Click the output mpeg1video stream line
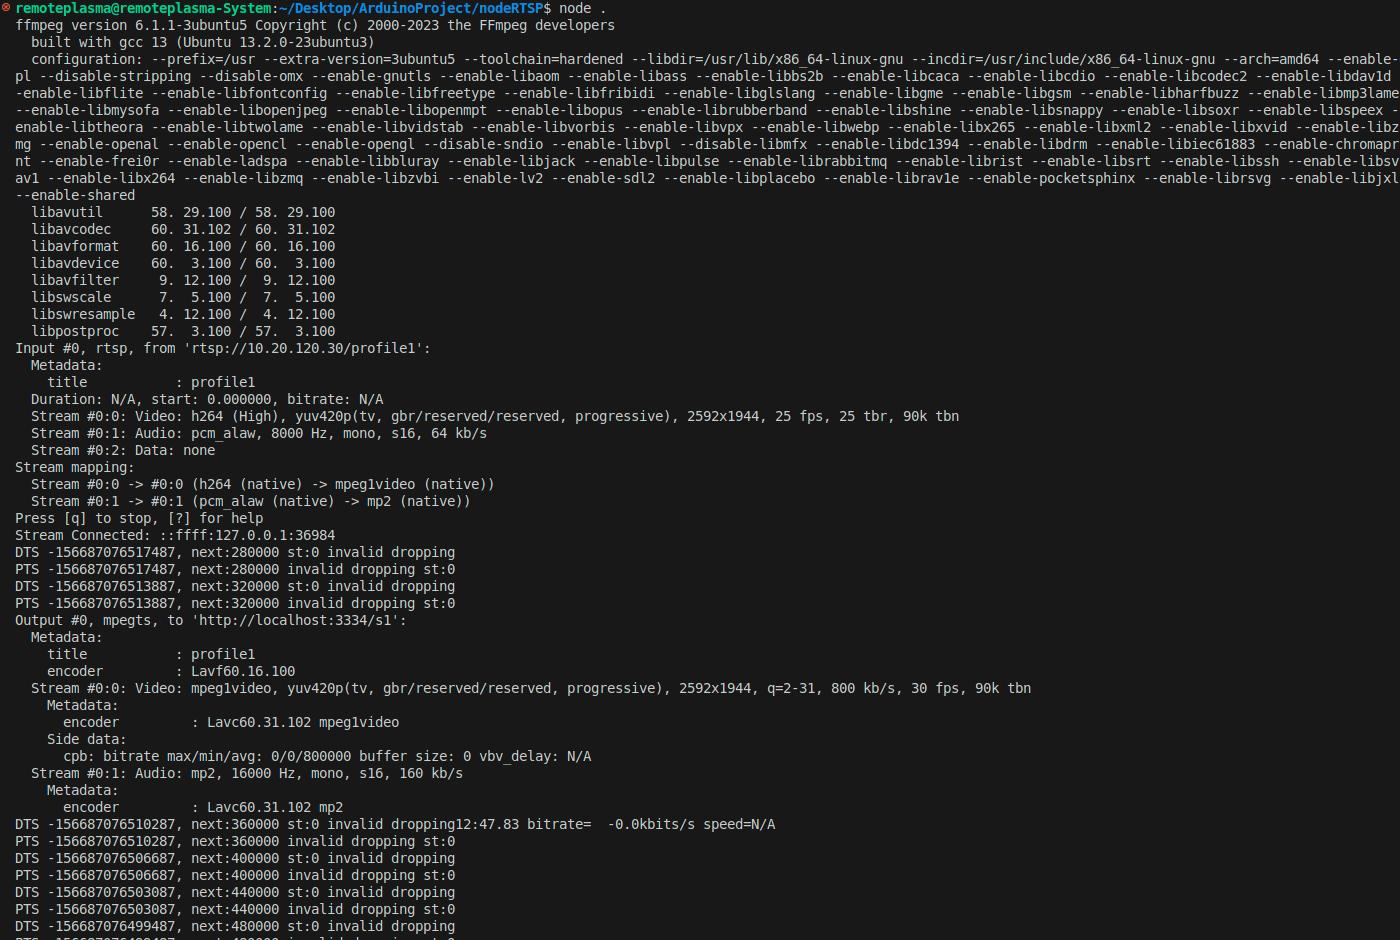 (x=531, y=688)
